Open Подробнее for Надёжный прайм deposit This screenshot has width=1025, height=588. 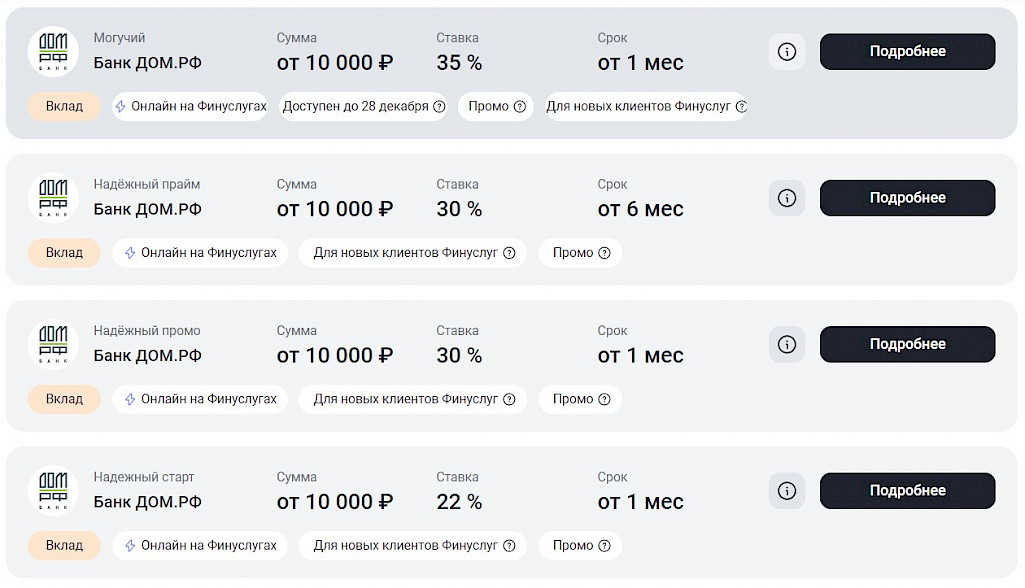[x=907, y=198]
